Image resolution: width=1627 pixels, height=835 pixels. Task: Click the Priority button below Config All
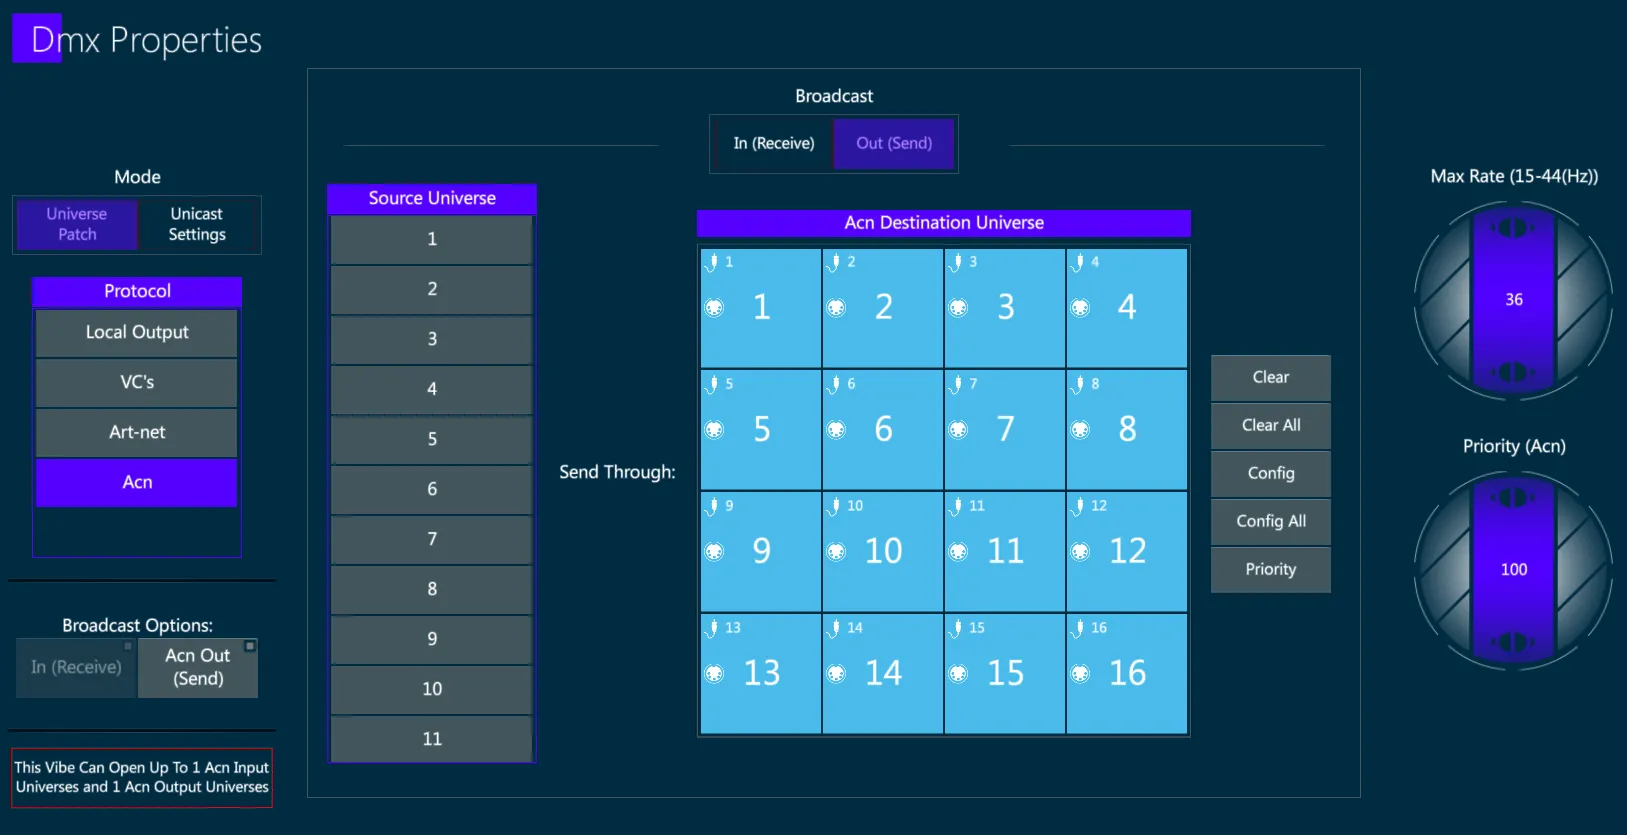click(1271, 570)
